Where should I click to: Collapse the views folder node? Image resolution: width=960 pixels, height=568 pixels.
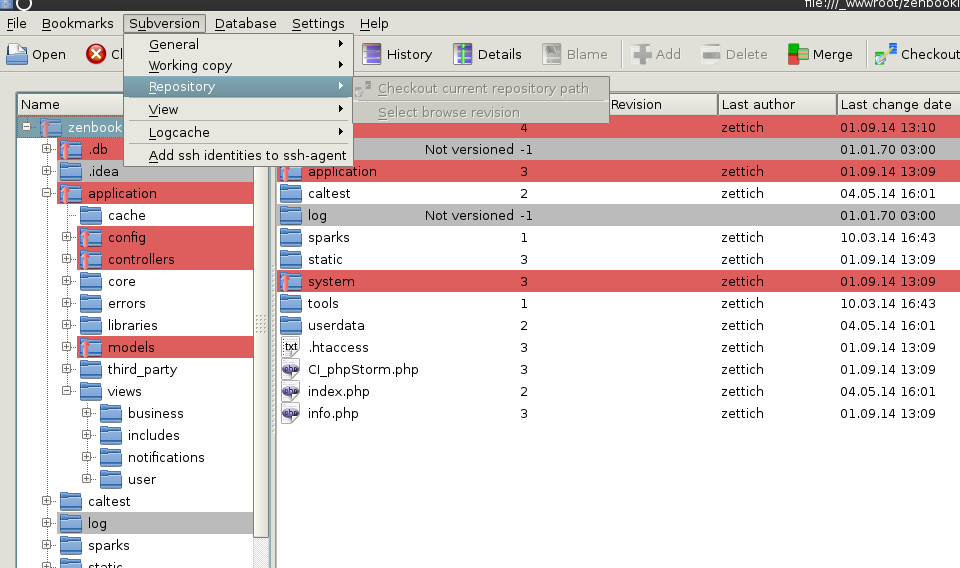tap(67, 391)
